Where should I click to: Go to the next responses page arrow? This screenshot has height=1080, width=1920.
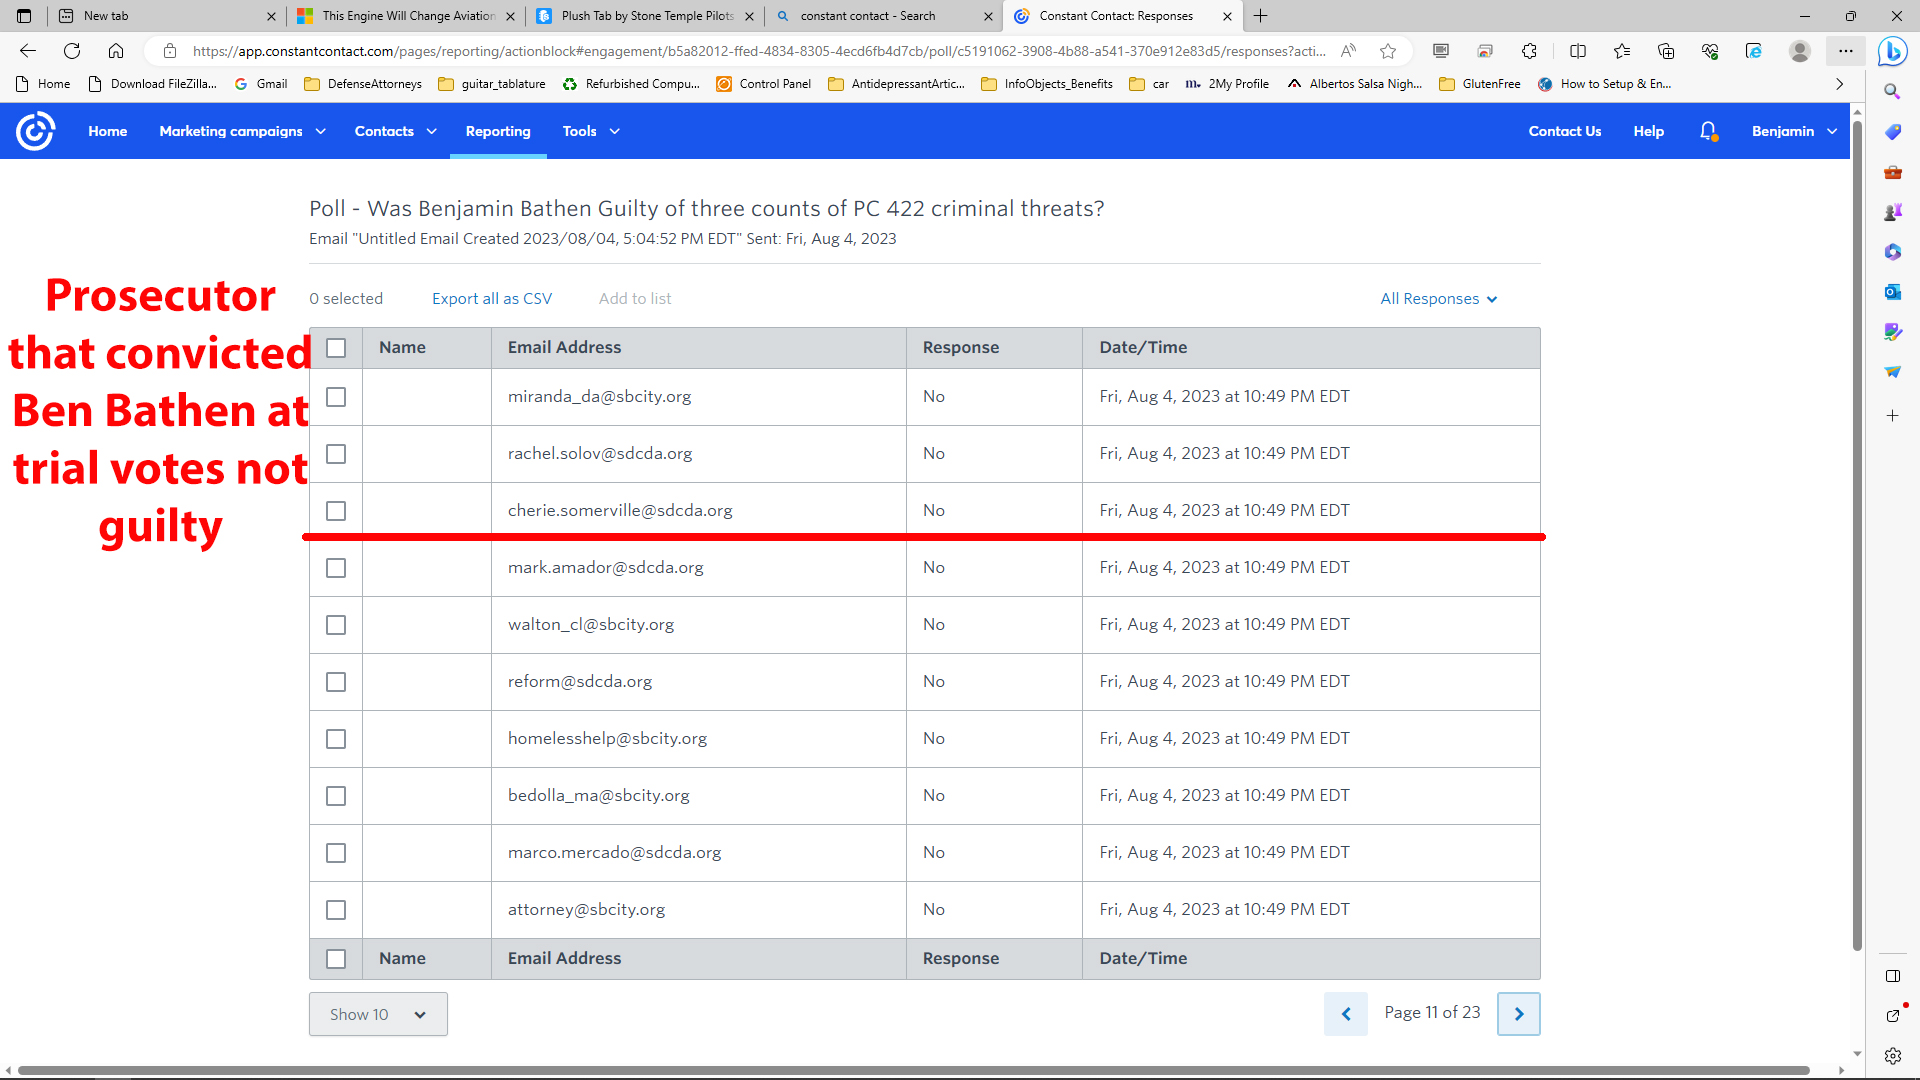tap(1518, 1014)
